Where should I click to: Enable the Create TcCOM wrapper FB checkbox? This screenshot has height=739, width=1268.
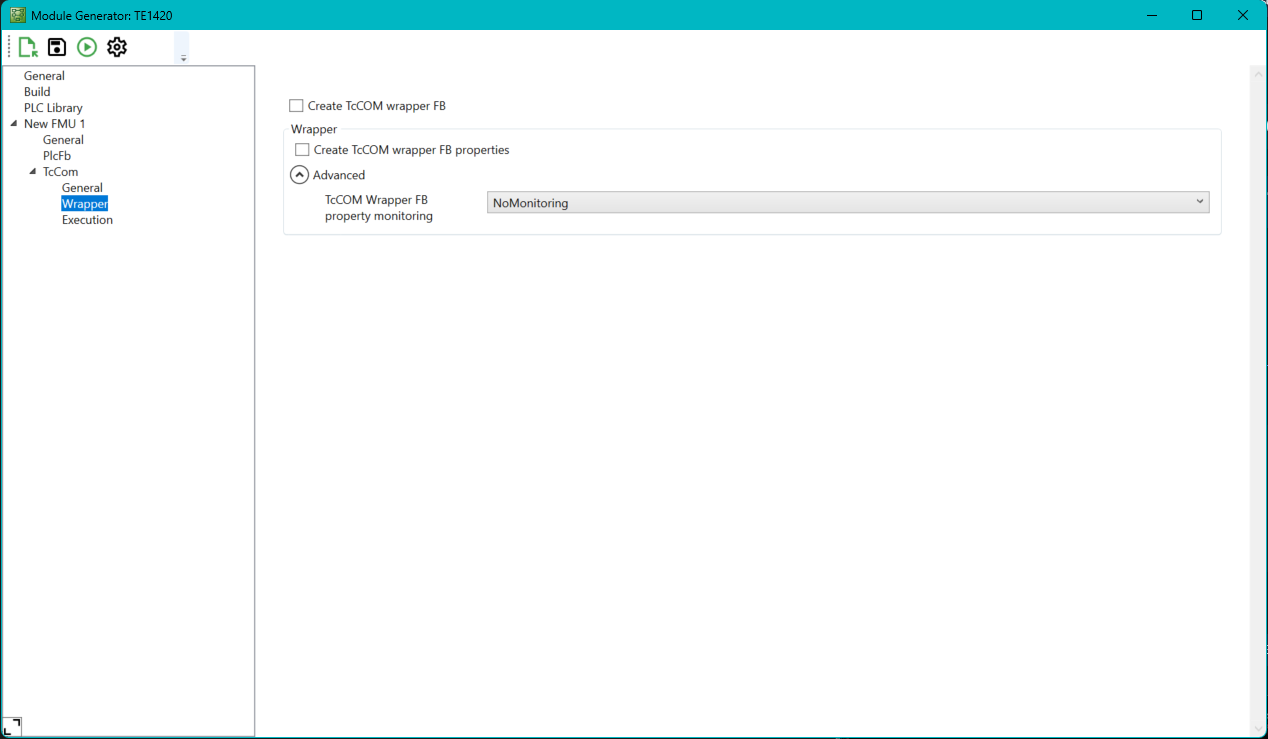pyautogui.click(x=296, y=105)
